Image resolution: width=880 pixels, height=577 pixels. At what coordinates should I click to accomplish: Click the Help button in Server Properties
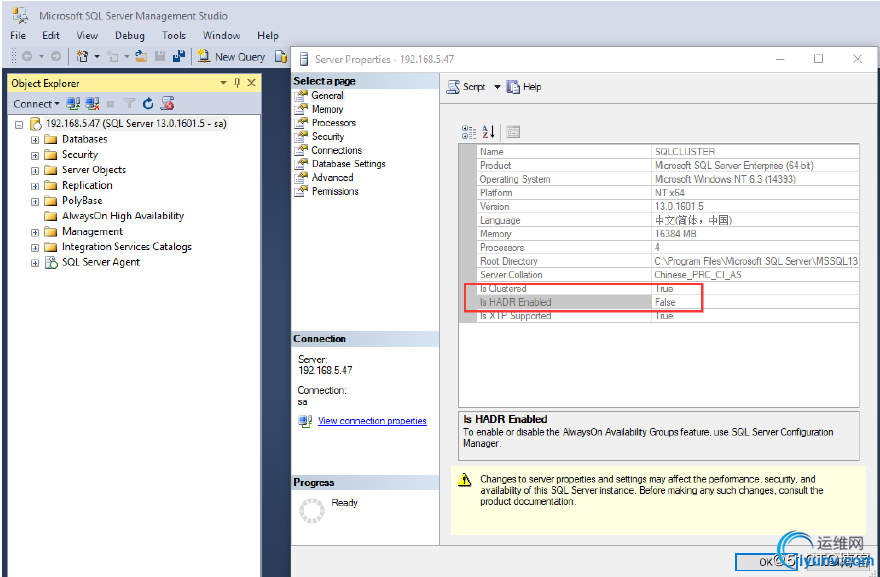point(524,87)
